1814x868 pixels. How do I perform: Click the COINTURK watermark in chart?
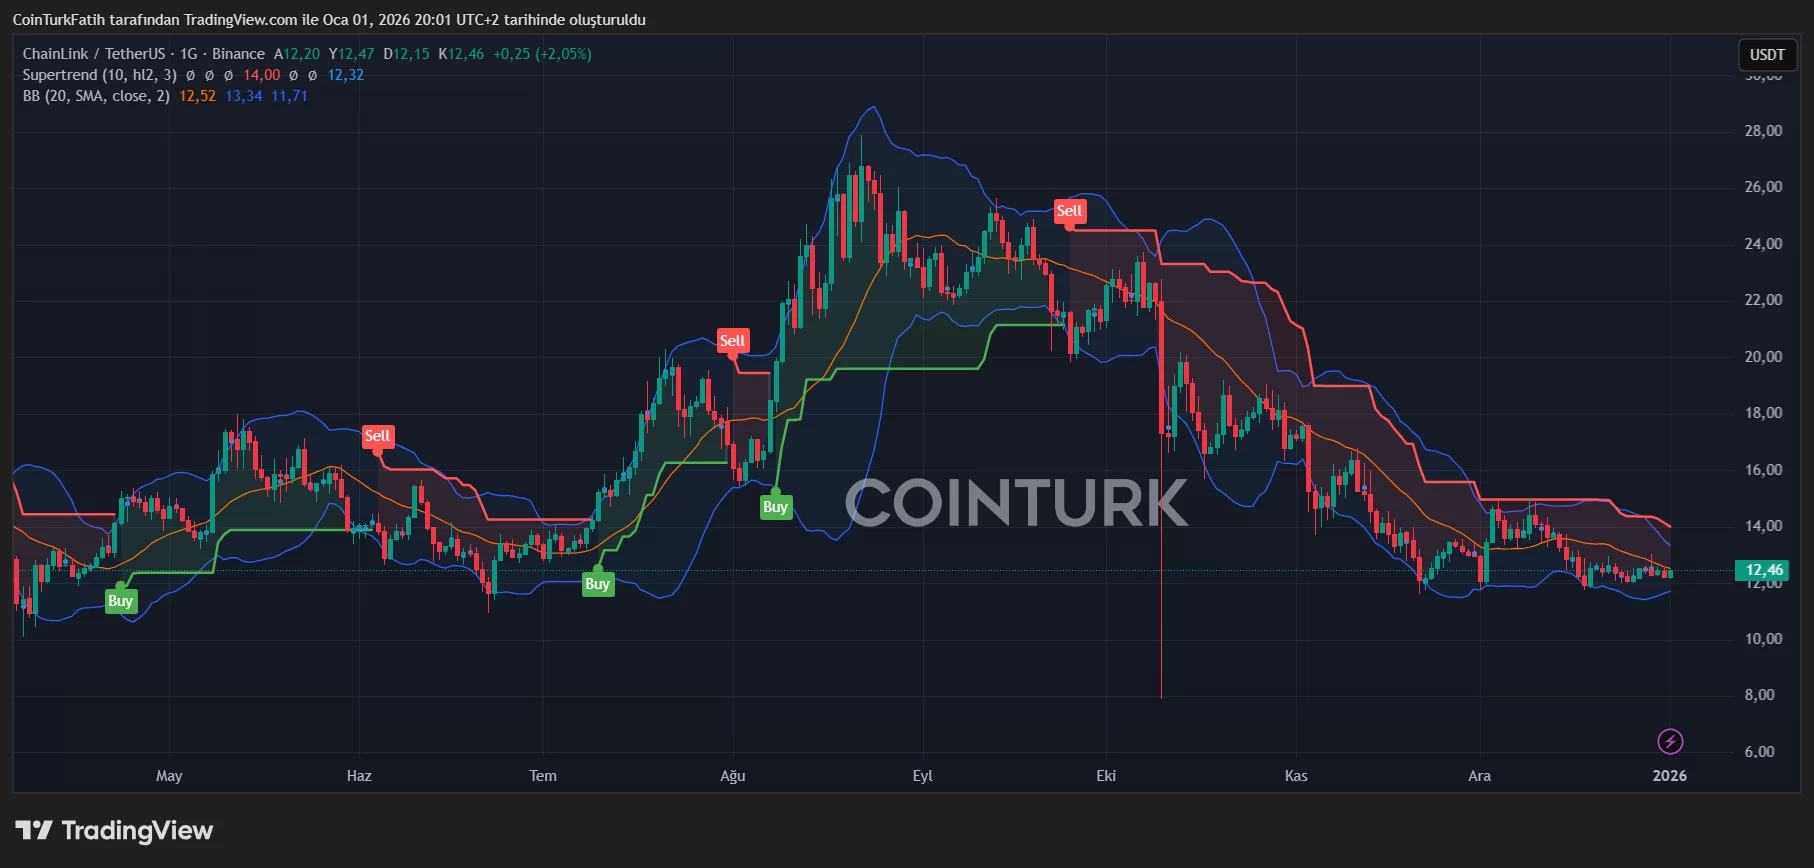(x=1016, y=502)
